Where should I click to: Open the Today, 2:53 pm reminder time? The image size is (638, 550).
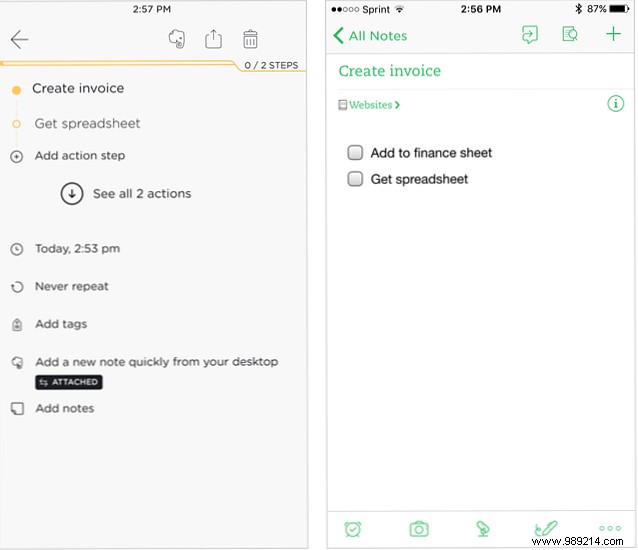tap(77, 249)
